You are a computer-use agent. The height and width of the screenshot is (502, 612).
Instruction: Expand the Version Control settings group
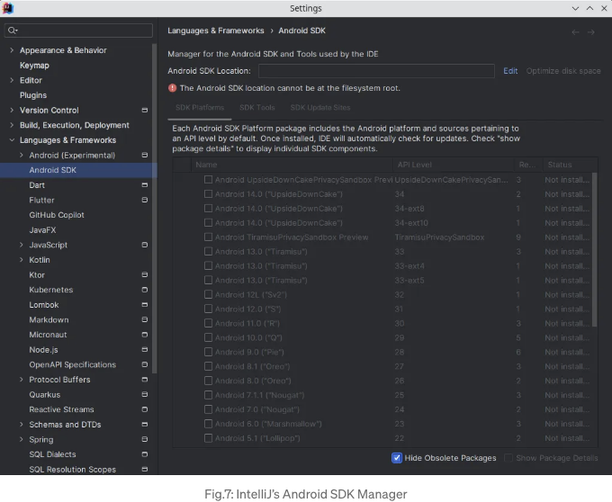[12, 110]
